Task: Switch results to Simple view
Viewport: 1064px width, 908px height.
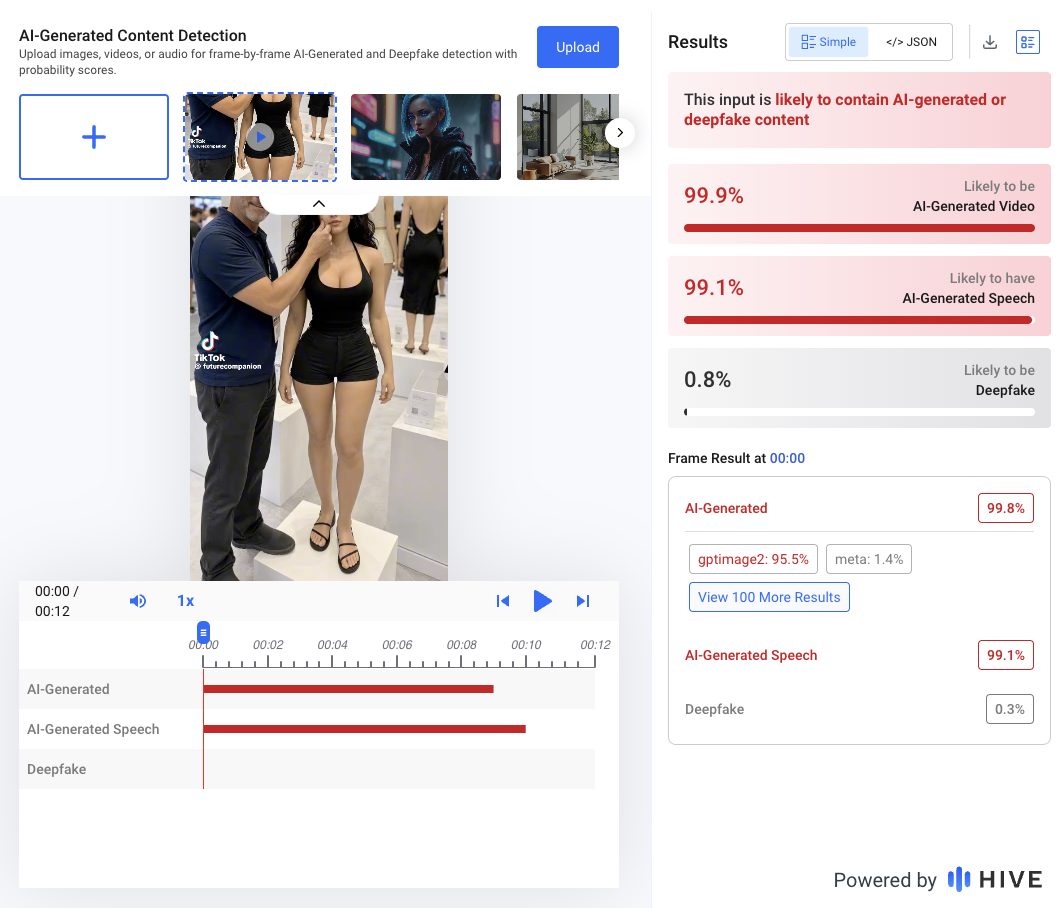Action: pyautogui.click(x=829, y=42)
